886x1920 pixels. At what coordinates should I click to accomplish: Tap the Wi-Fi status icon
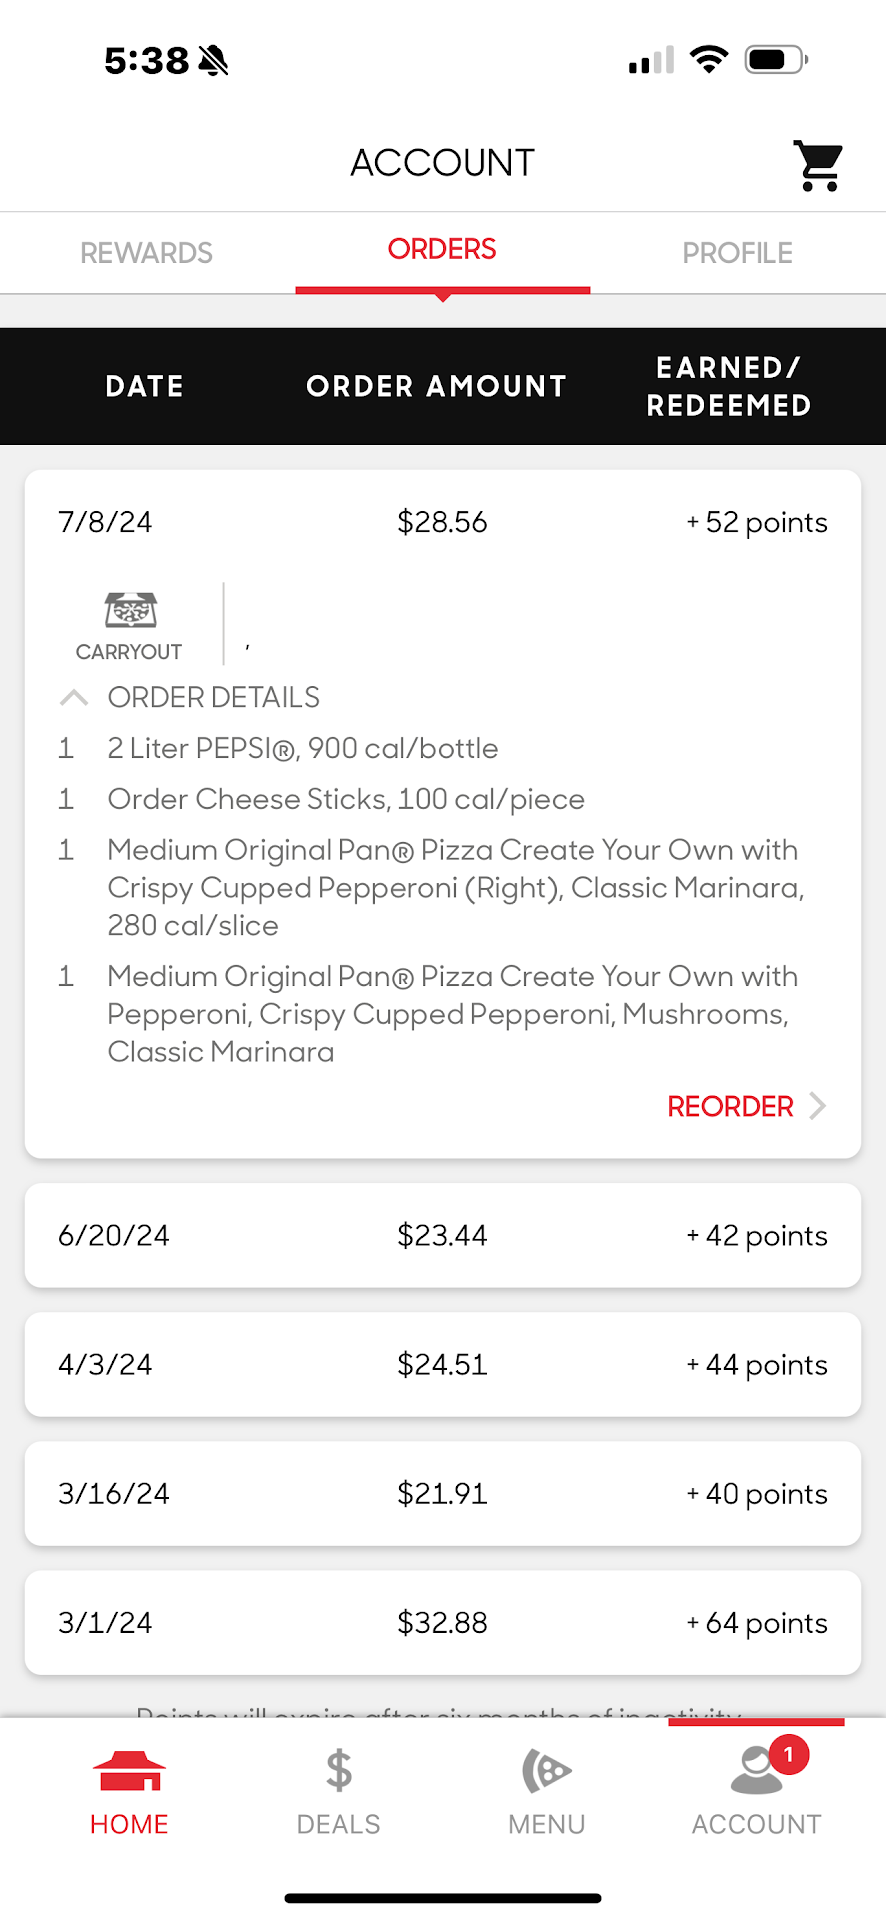click(x=709, y=60)
